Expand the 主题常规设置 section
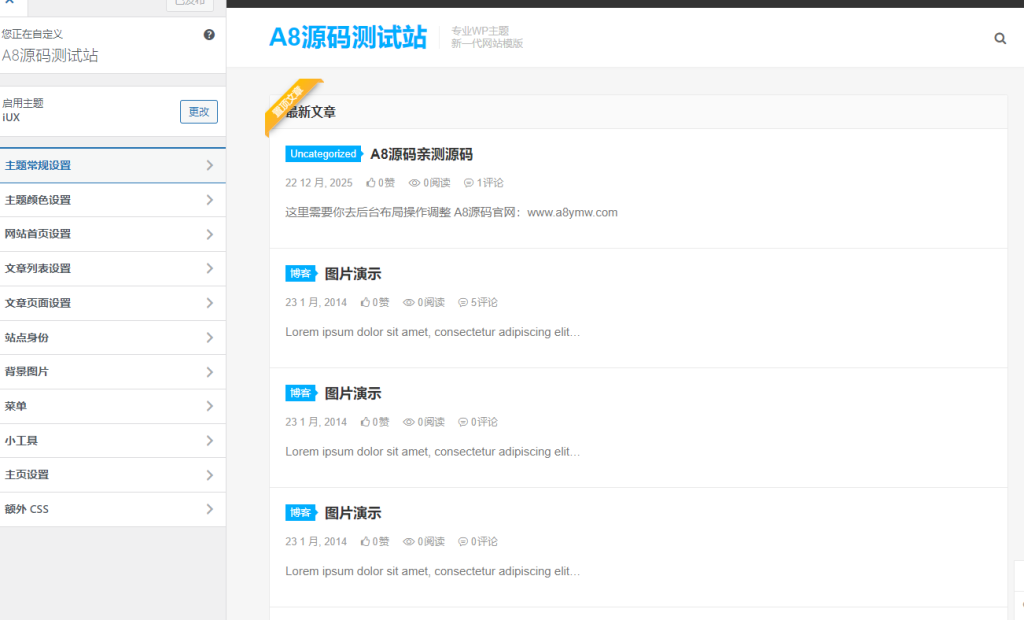Viewport: 1024px width, 620px height. pos(113,165)
